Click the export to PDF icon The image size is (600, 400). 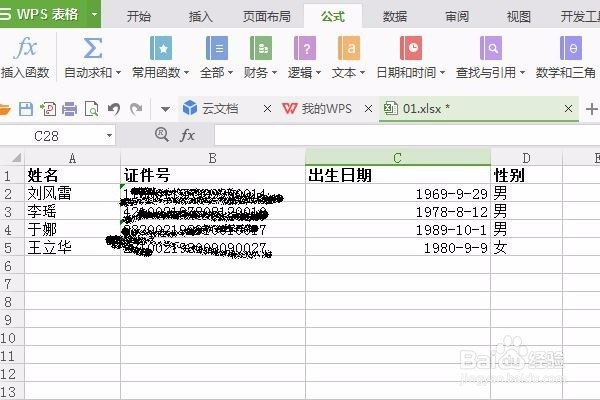pos(48,109)
